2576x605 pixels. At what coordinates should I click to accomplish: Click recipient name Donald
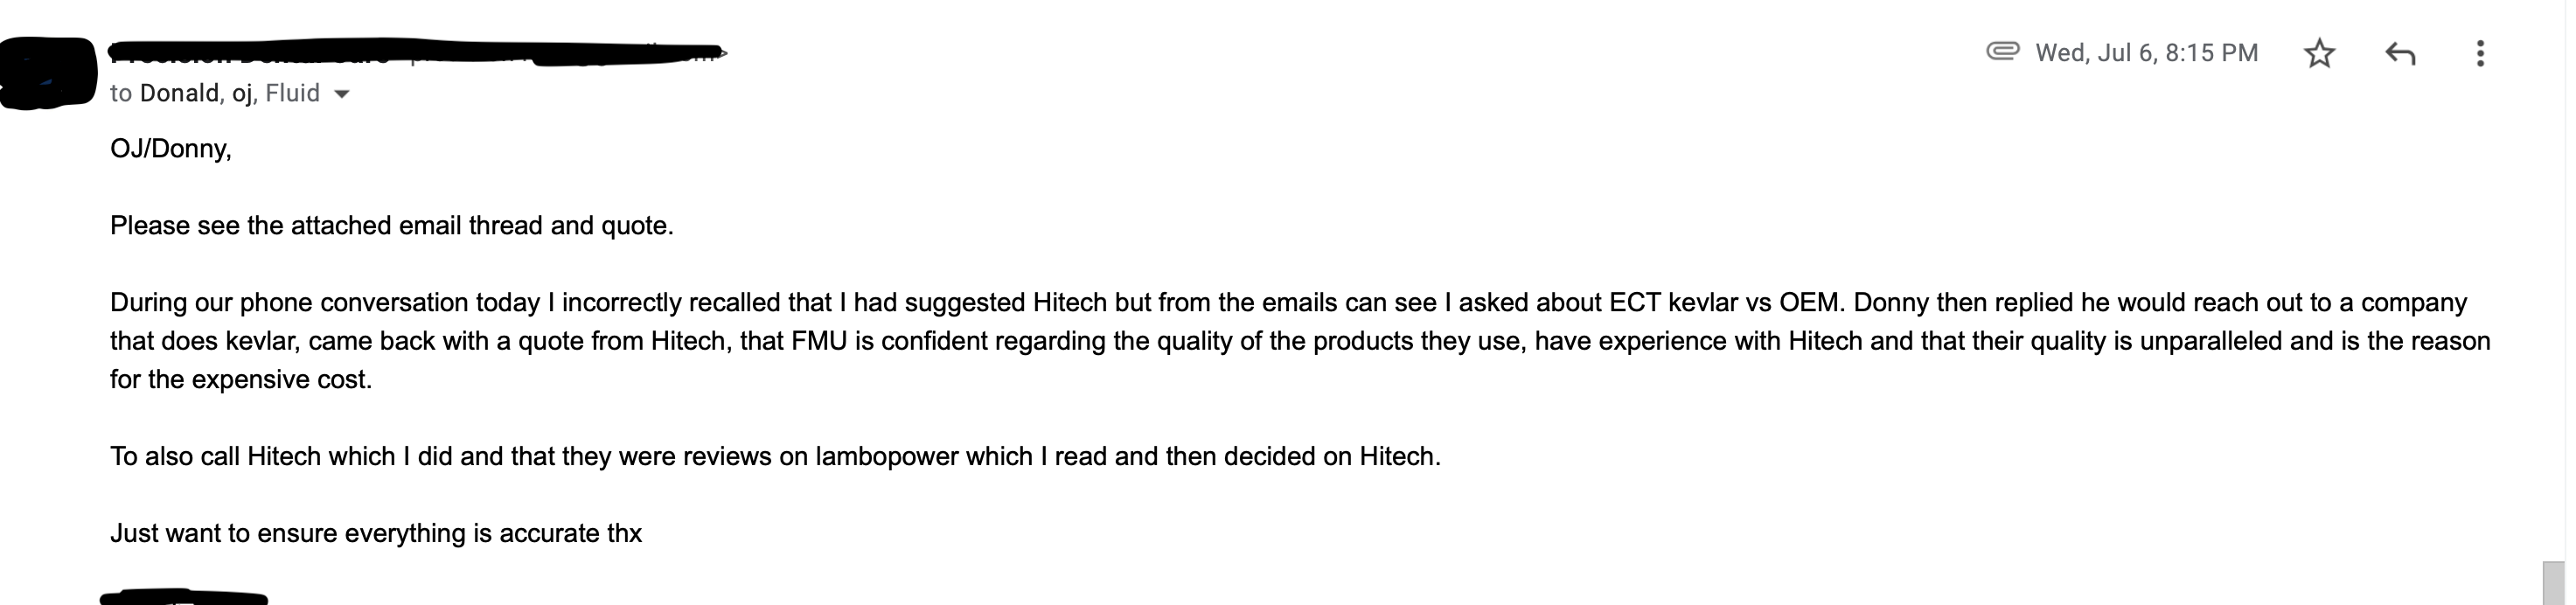(x=179, y=93)
